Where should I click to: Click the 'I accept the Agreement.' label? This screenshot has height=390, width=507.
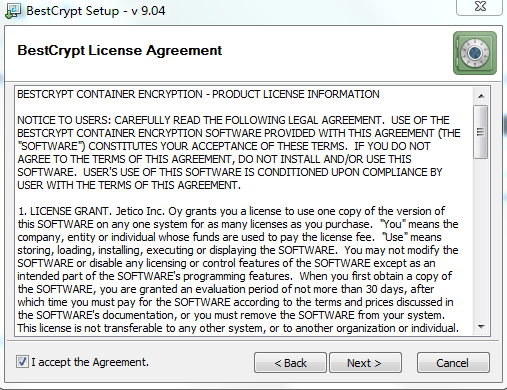tap(90, 362)
